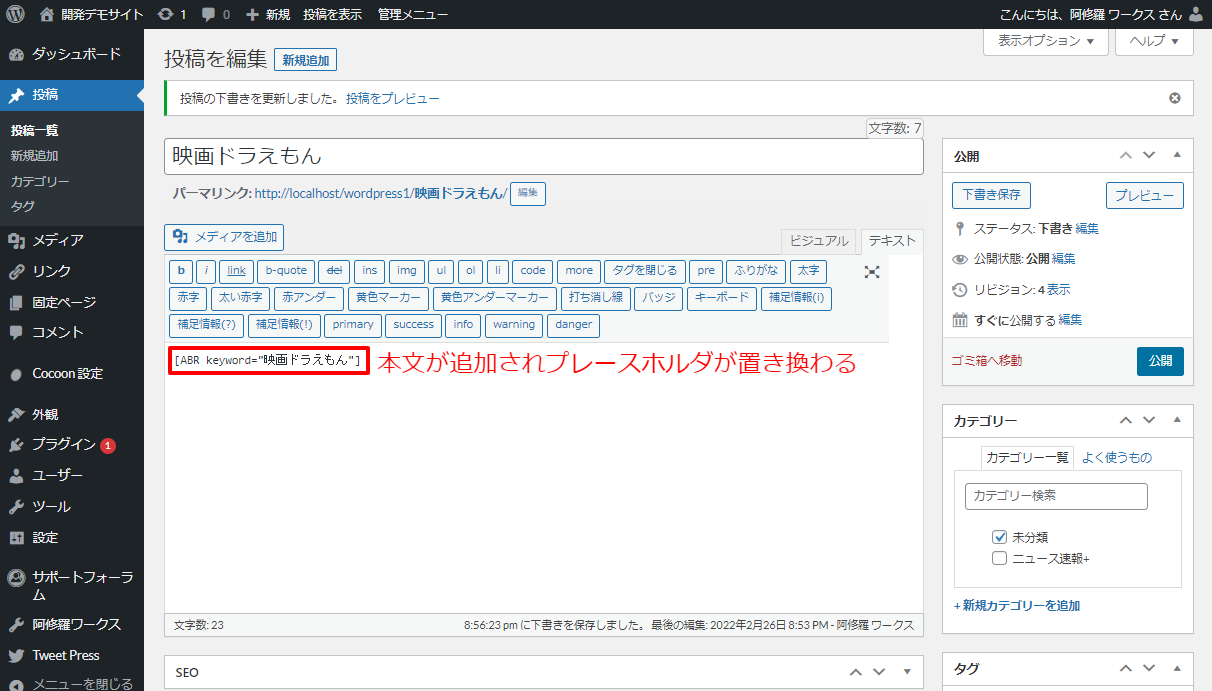Check the 未分類 category checkbox
The image size is (1212, 691).
(x=999, y=537)
